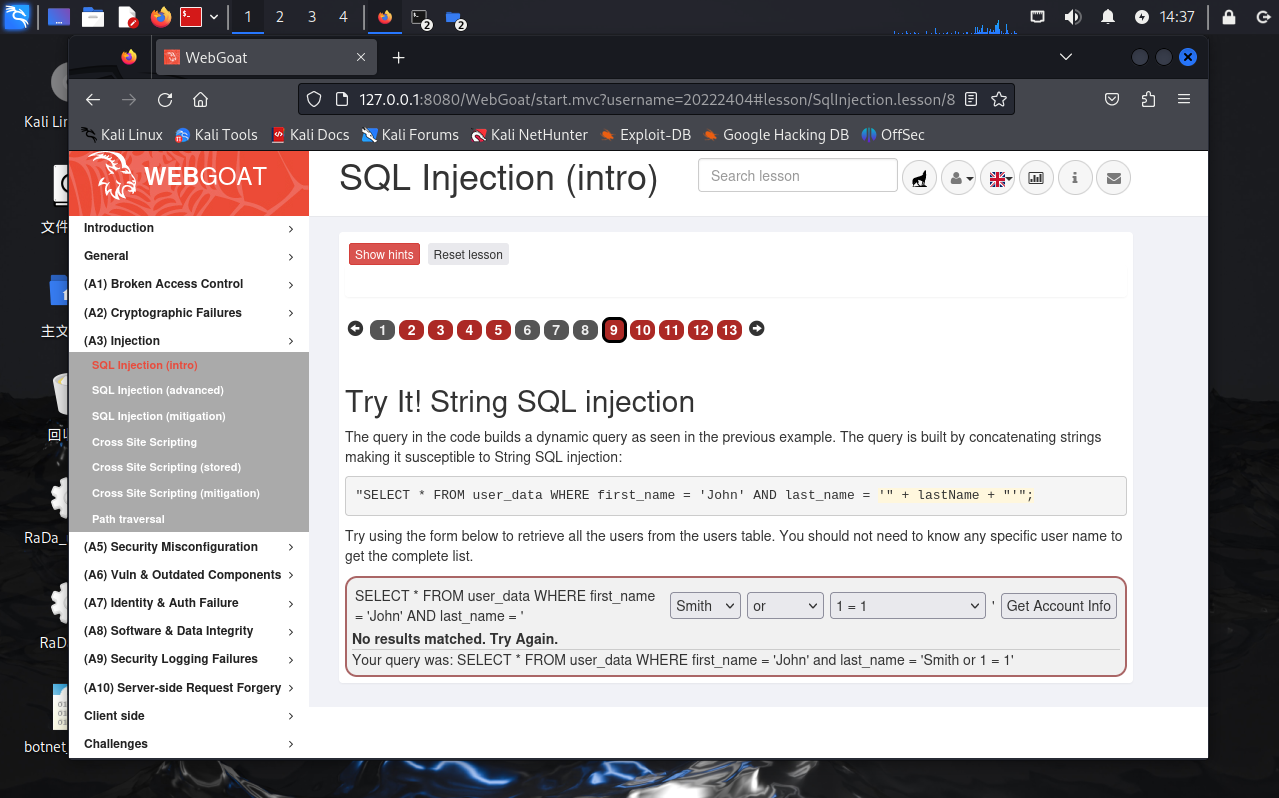This screenshot has width=1279, height=798.
Task: Go to lesson page 13
Action: [729, 330]
